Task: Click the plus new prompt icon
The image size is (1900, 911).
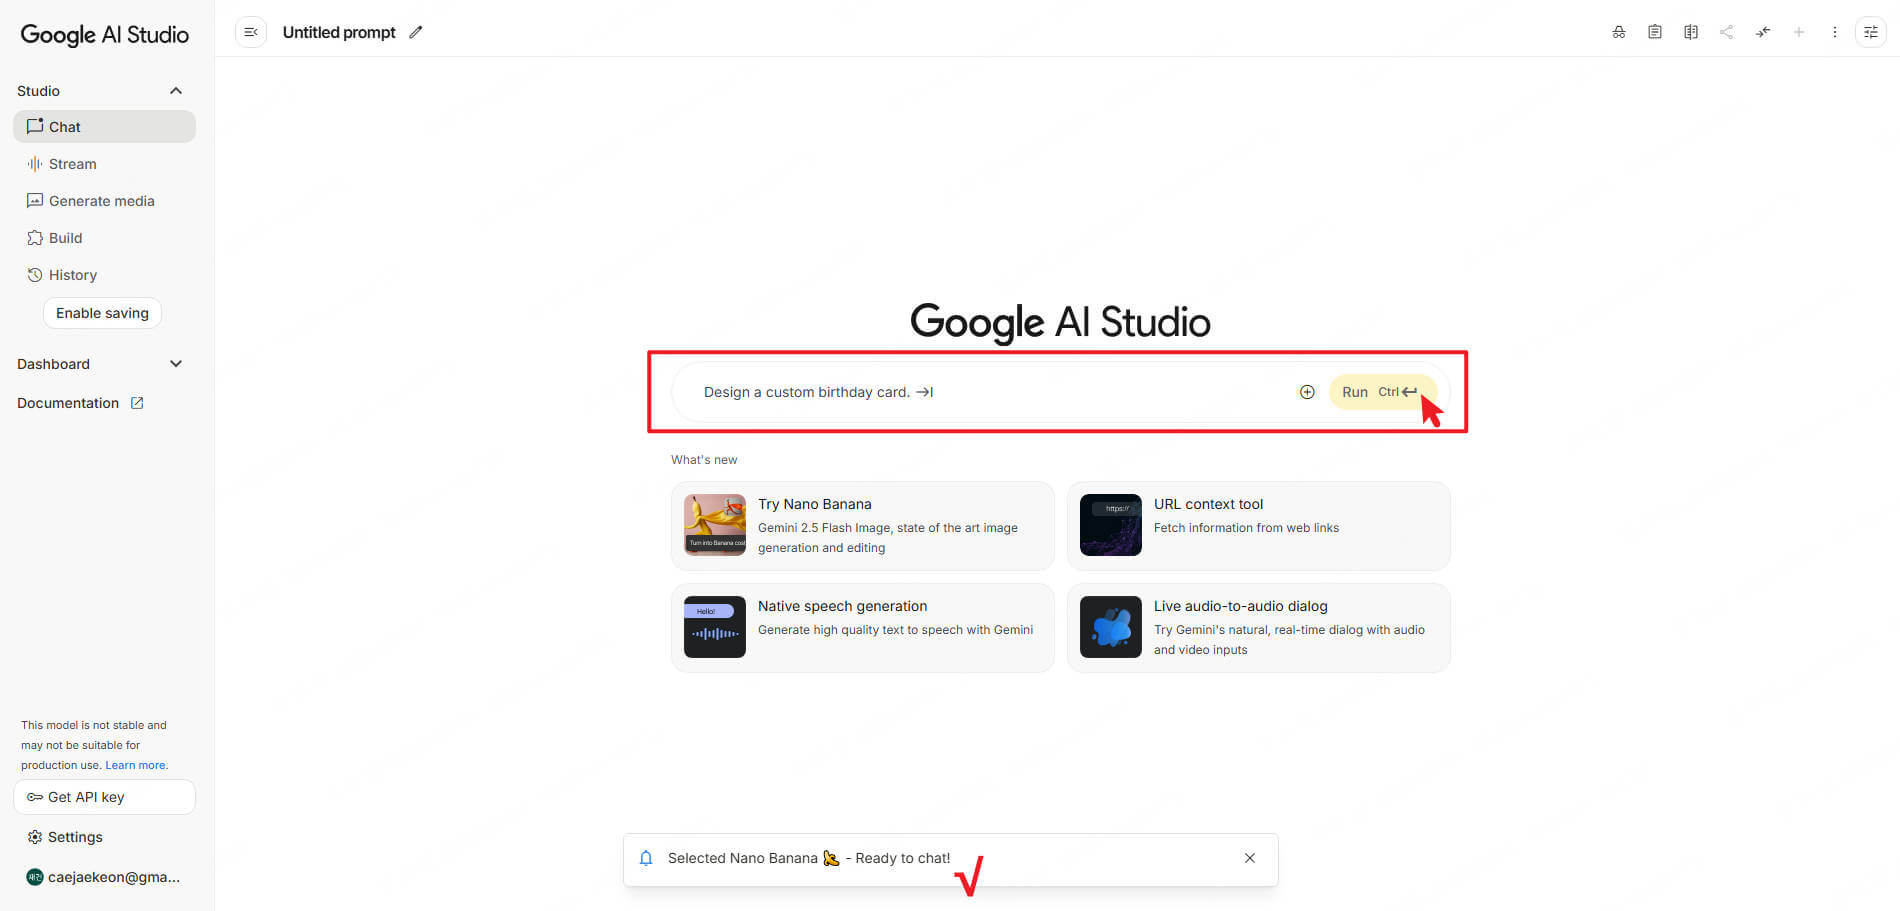Action: 1799,32
